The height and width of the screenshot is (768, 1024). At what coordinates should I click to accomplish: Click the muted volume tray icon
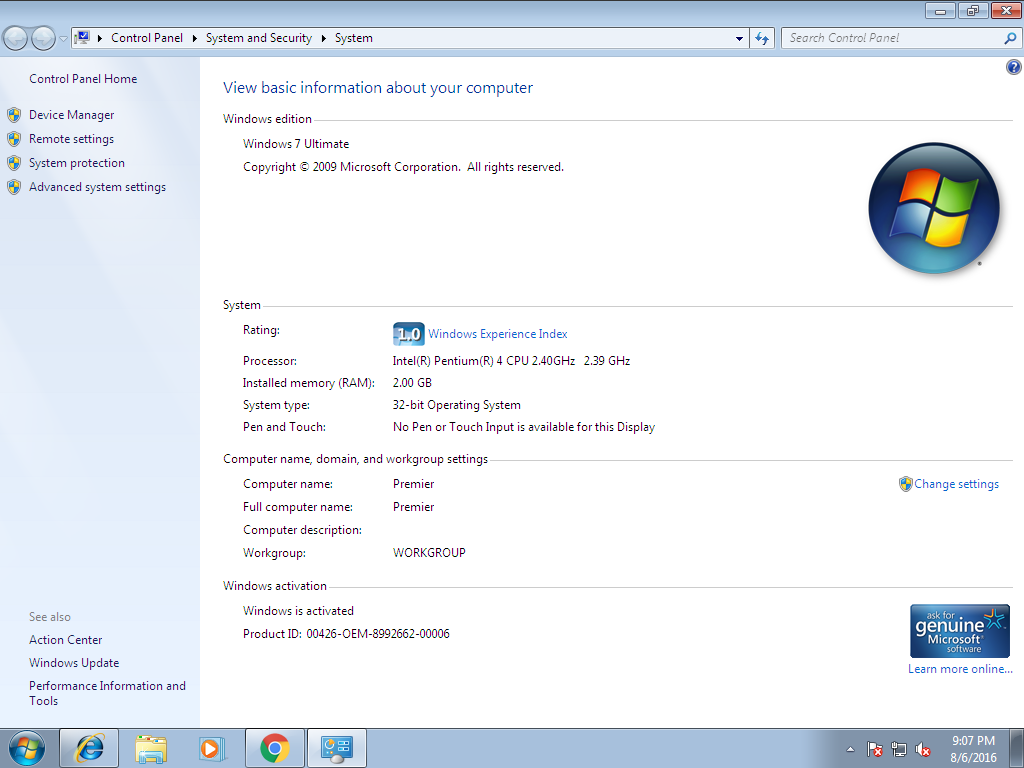923,749
